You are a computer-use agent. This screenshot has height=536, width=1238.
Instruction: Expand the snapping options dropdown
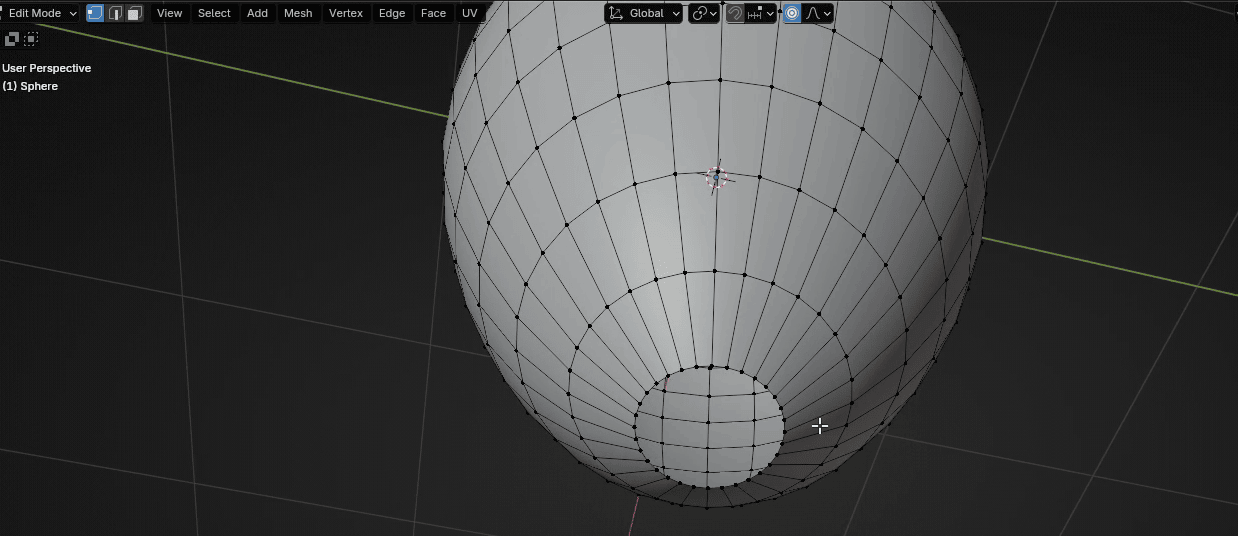click(x=762, y=13)
